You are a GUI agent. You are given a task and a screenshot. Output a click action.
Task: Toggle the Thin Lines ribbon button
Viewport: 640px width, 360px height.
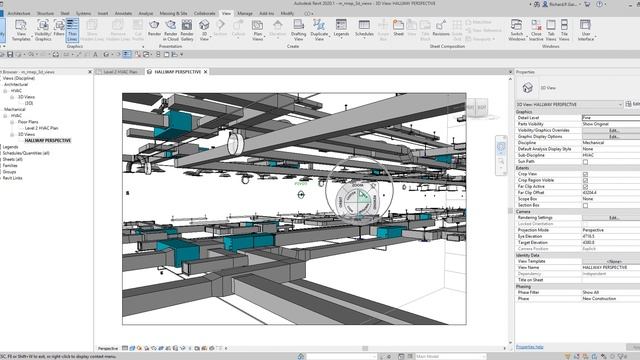coord(72,30)
